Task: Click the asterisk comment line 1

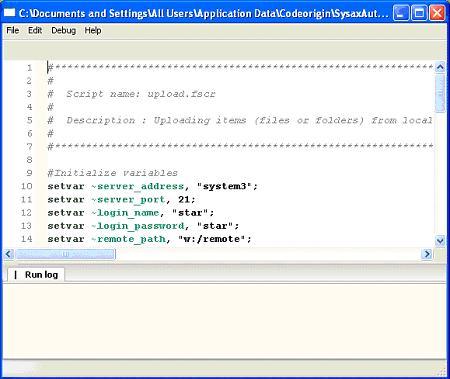Action: click(x=240, y=68)
